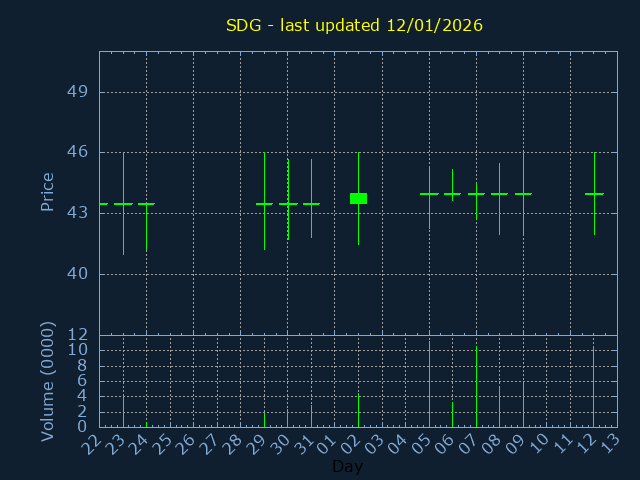Click the 10 volume tick label
The image size is (640, 480).
click(x=77, y=350)
